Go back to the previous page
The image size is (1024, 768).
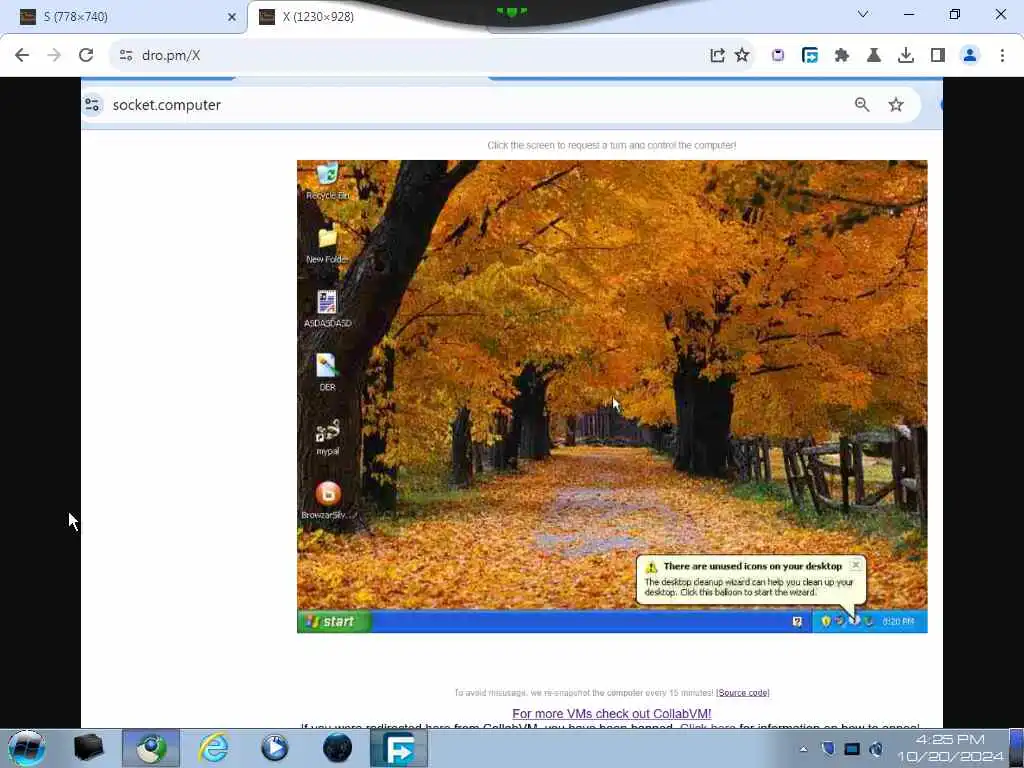(x=22, y=56)
